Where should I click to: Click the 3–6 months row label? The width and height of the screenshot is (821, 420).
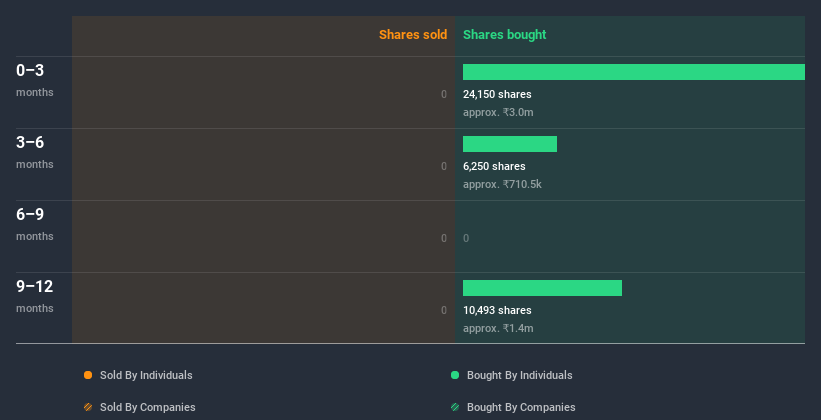click(35, 152)
